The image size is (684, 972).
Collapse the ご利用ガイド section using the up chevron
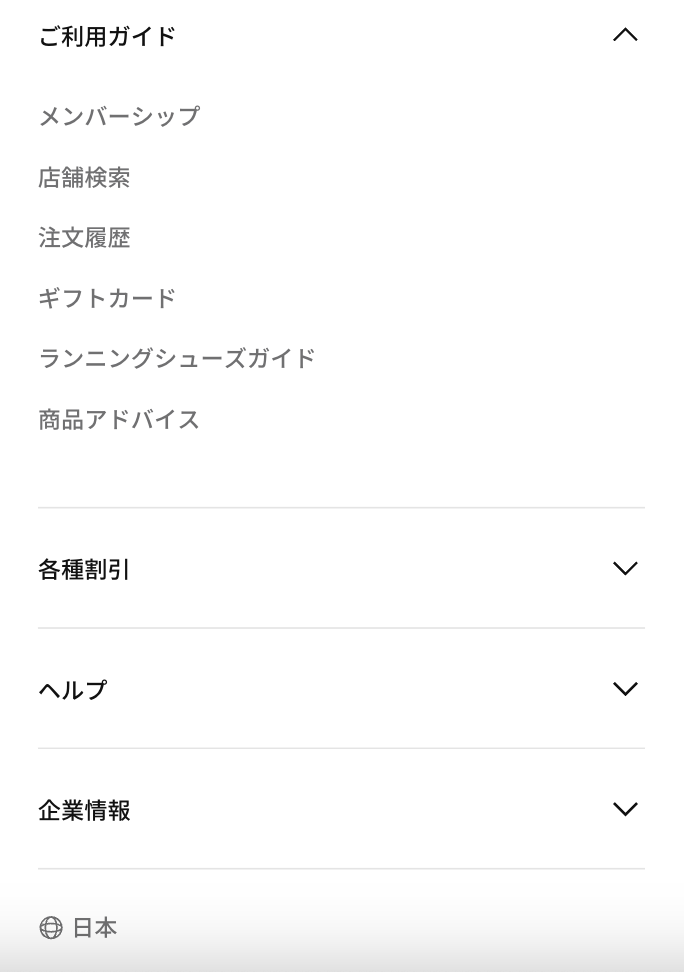pyautogui.click(x=625, y=36)
